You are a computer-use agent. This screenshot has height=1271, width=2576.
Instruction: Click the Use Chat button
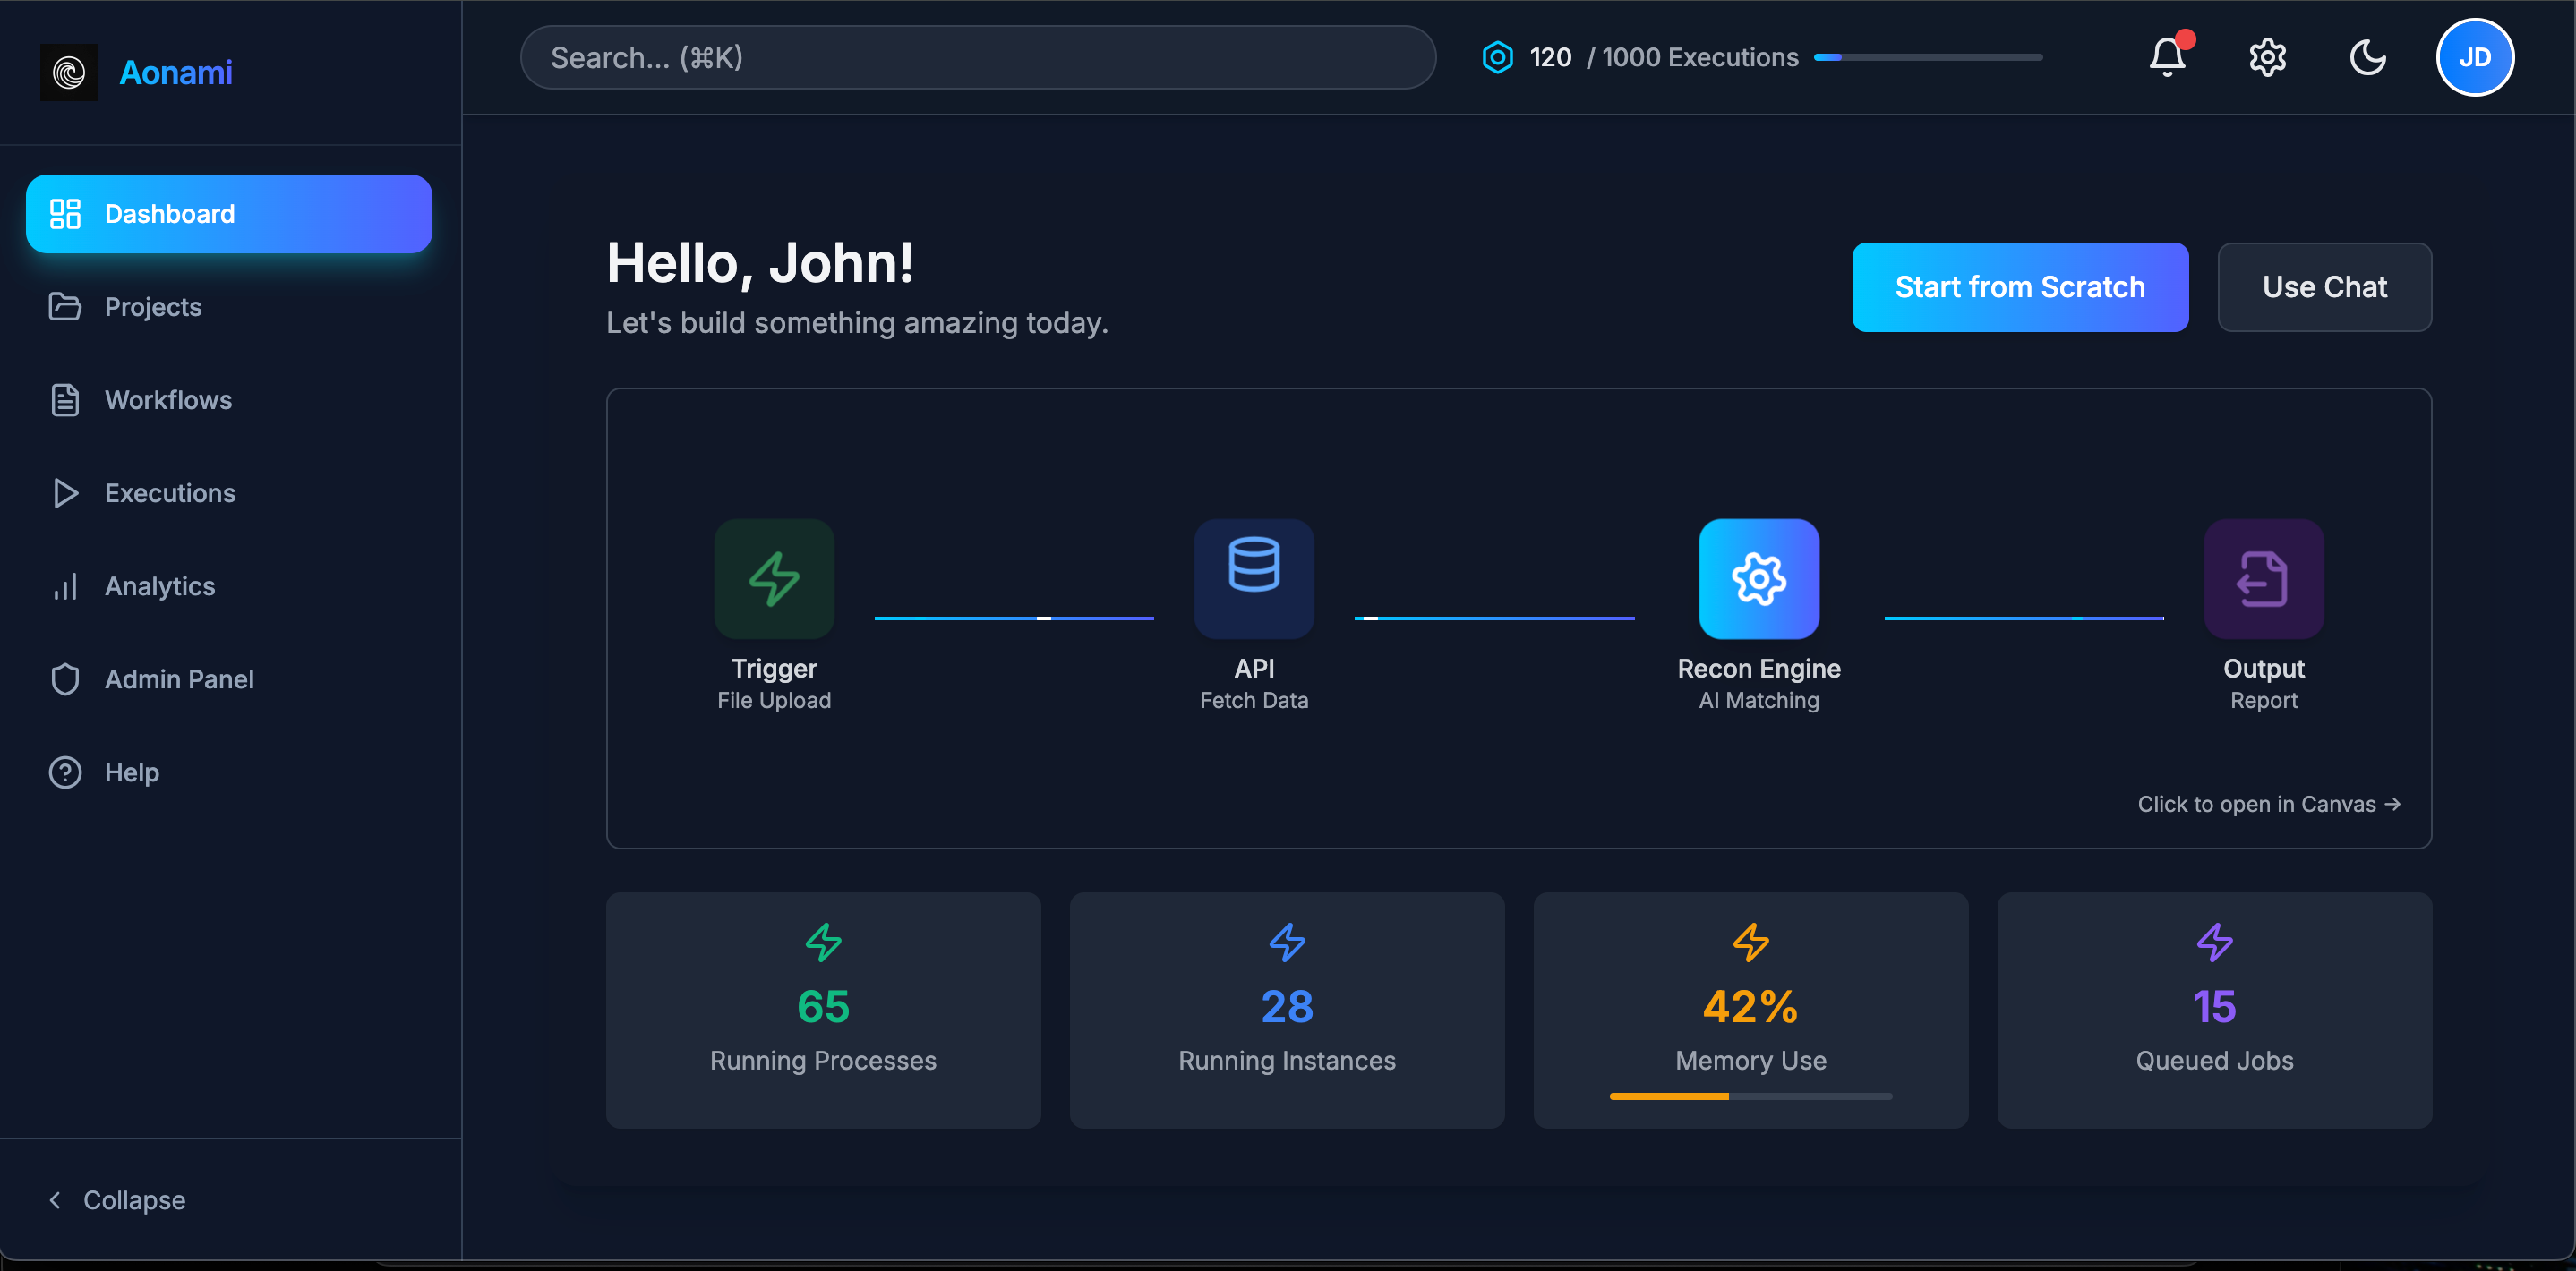pos(2324,287)
